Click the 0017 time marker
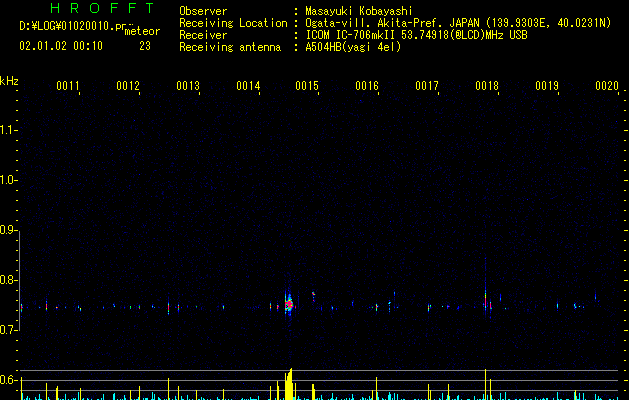 point(427,86)
